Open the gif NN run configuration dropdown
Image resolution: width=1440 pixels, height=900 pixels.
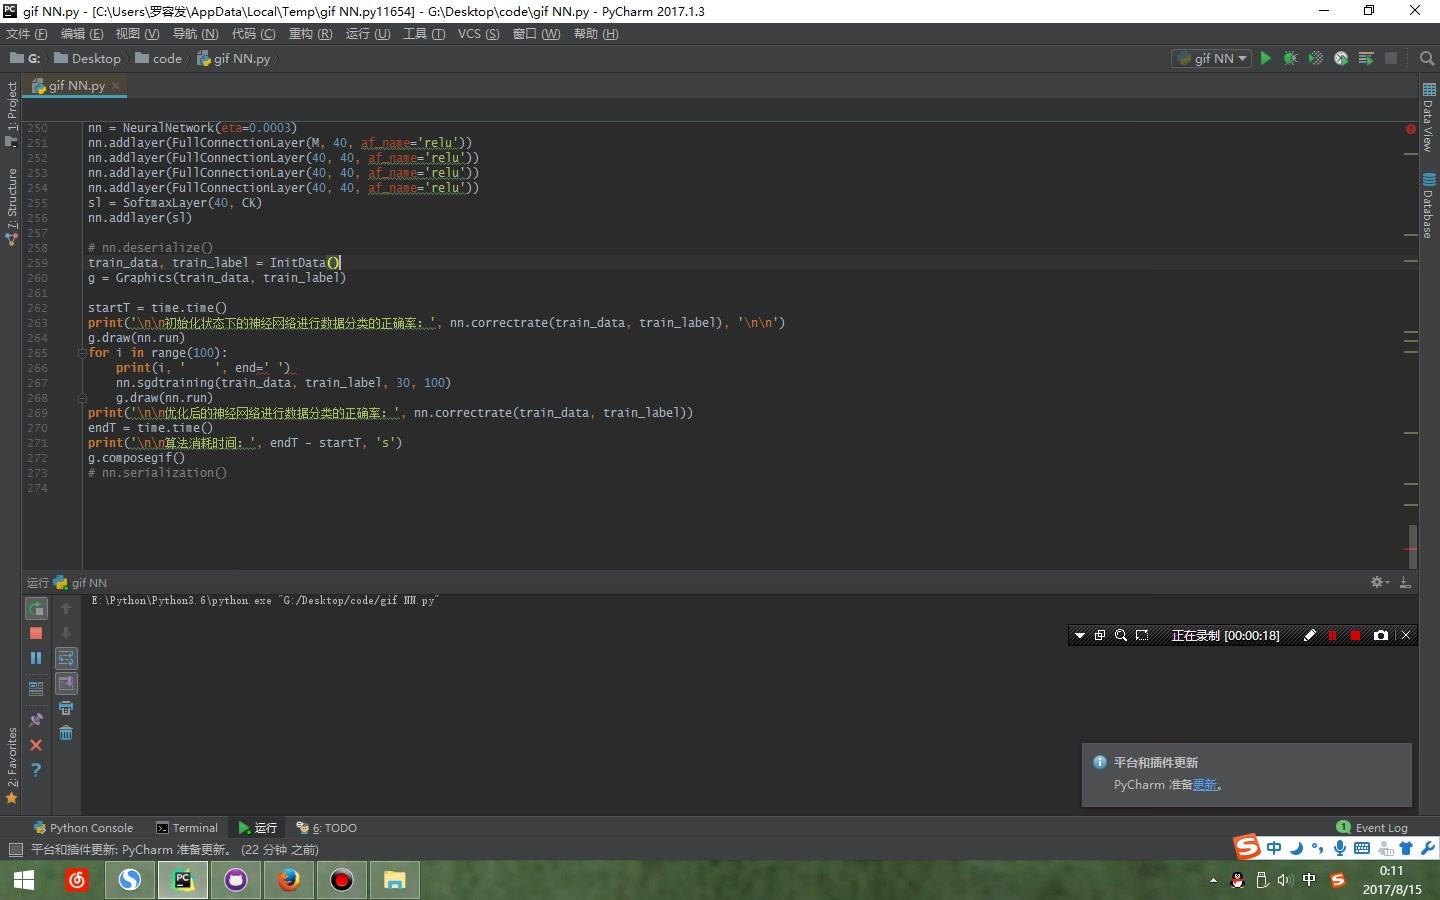(x=1211, y=58)
